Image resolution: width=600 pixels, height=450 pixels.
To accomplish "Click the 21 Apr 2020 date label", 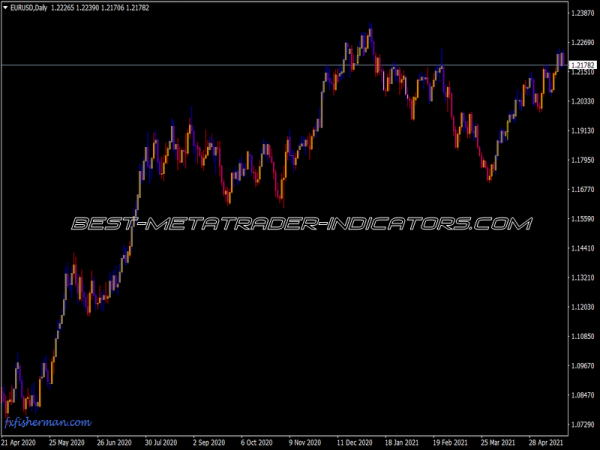I will (21, 440).
